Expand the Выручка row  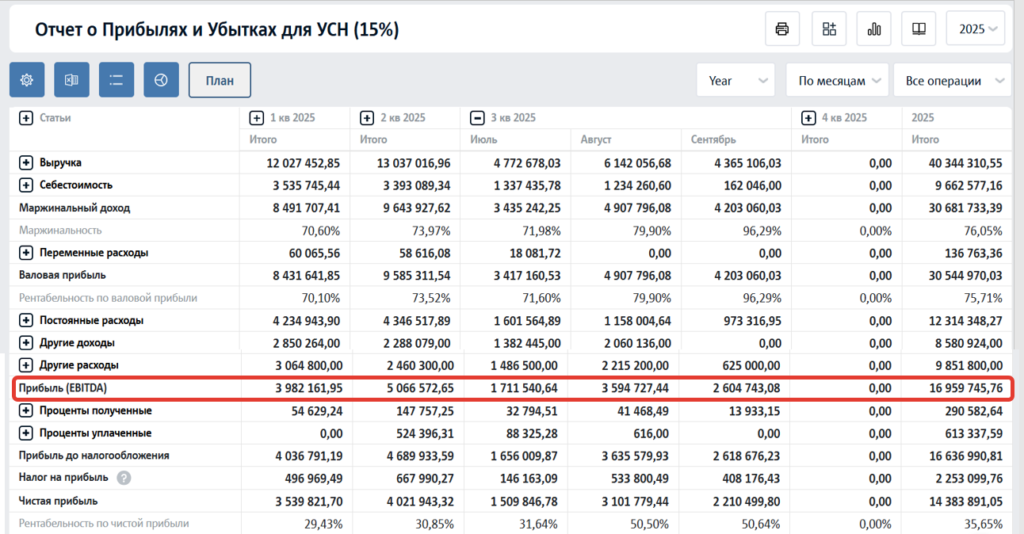(x=26, y=162)
